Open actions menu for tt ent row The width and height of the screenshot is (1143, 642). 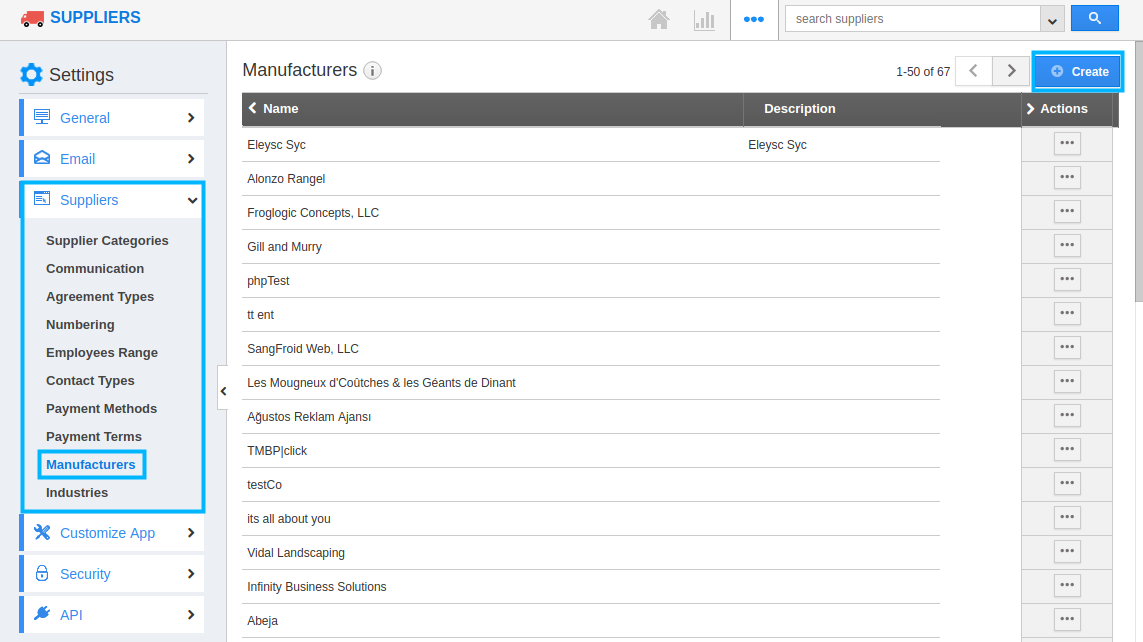coord(1067,313)
